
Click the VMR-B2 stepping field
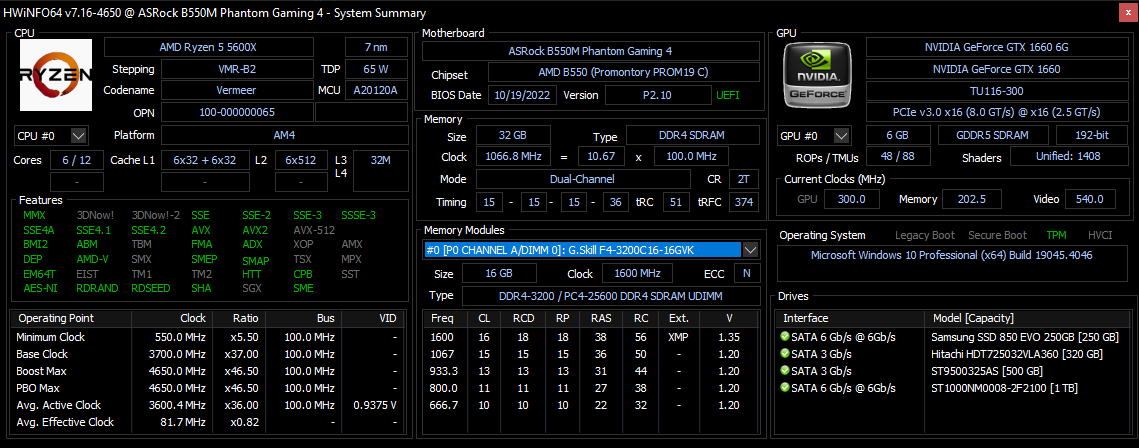pyautogui.click(x=237, y=69)
